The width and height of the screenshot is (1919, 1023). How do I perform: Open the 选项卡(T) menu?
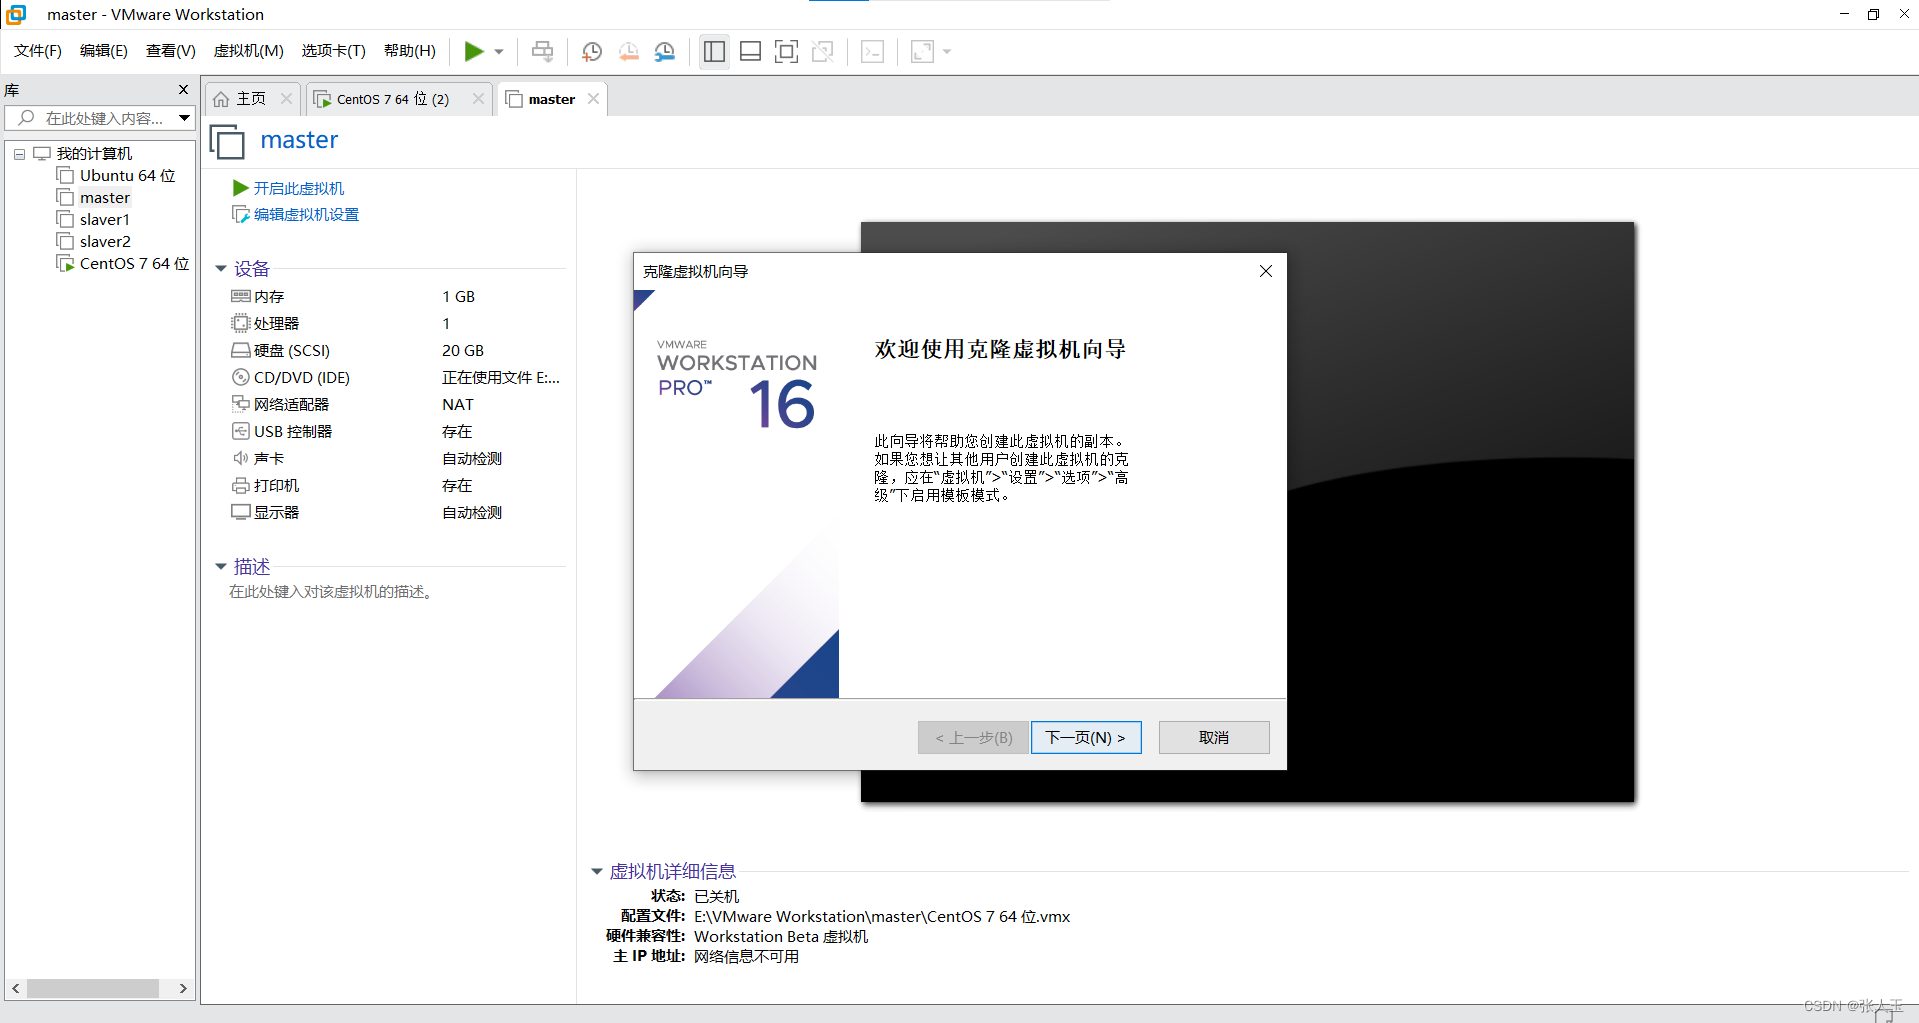334,51
